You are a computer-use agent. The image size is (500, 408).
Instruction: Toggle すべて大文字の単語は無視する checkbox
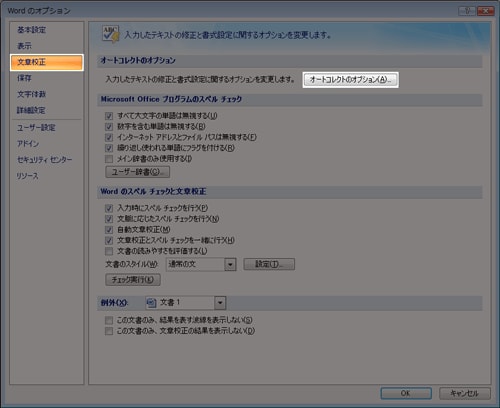pos(109,116)
